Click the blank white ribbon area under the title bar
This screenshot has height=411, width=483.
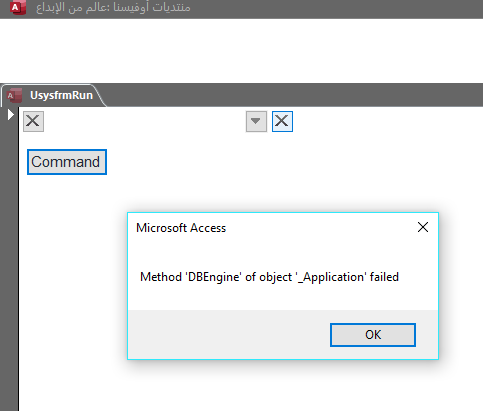click(x=241, y=51)
